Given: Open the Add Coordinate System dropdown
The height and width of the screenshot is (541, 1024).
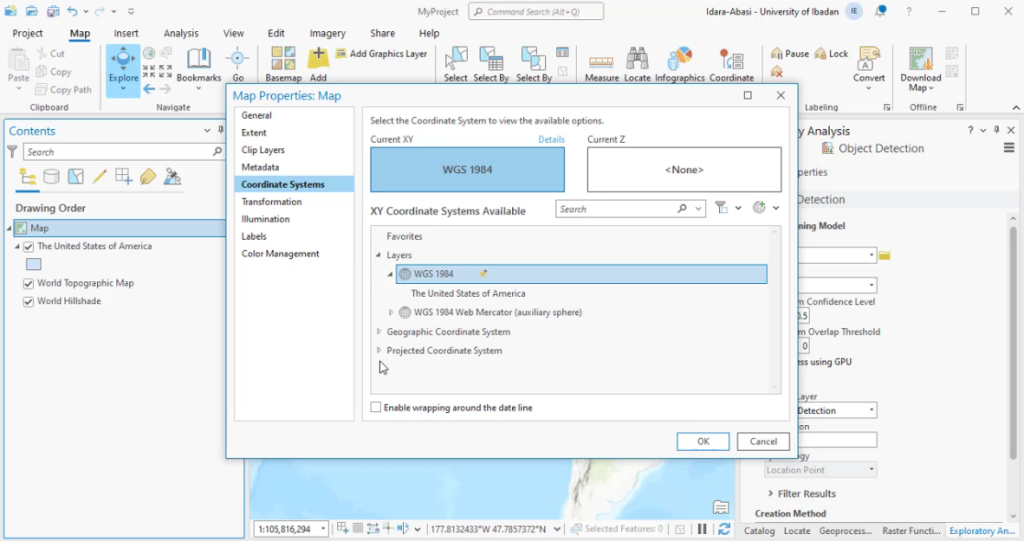Looking at the screenshot, I should point(776,208).
